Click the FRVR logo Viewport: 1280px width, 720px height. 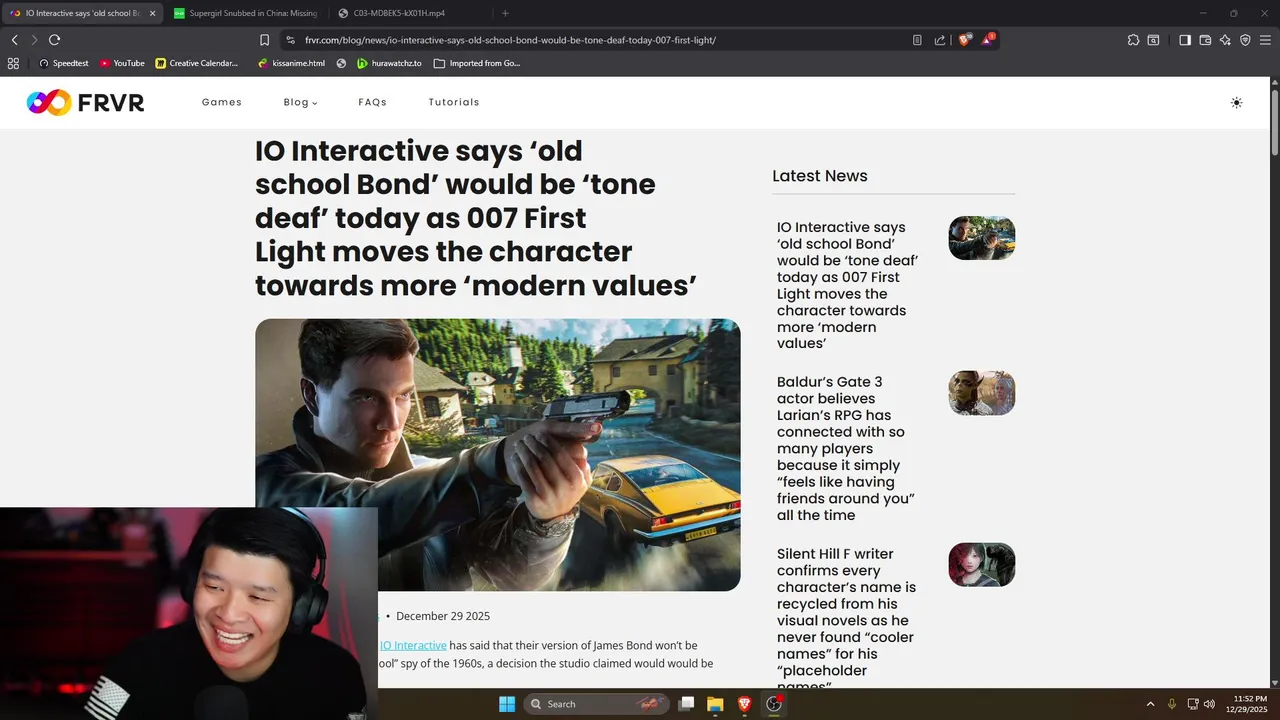click(85, 102)
